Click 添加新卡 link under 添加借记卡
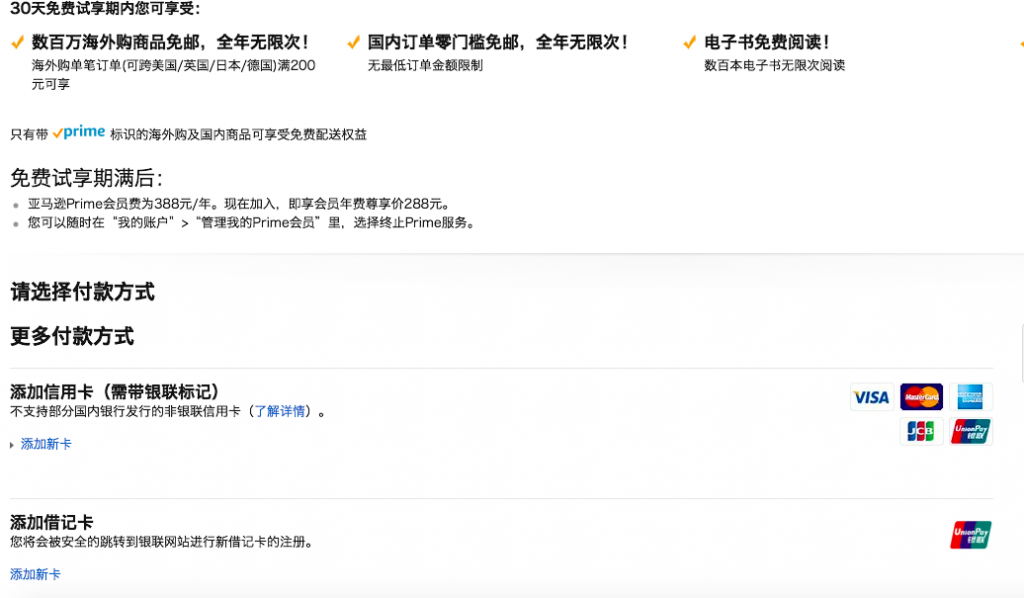1024x598 pixels. [x=35, y=574]
